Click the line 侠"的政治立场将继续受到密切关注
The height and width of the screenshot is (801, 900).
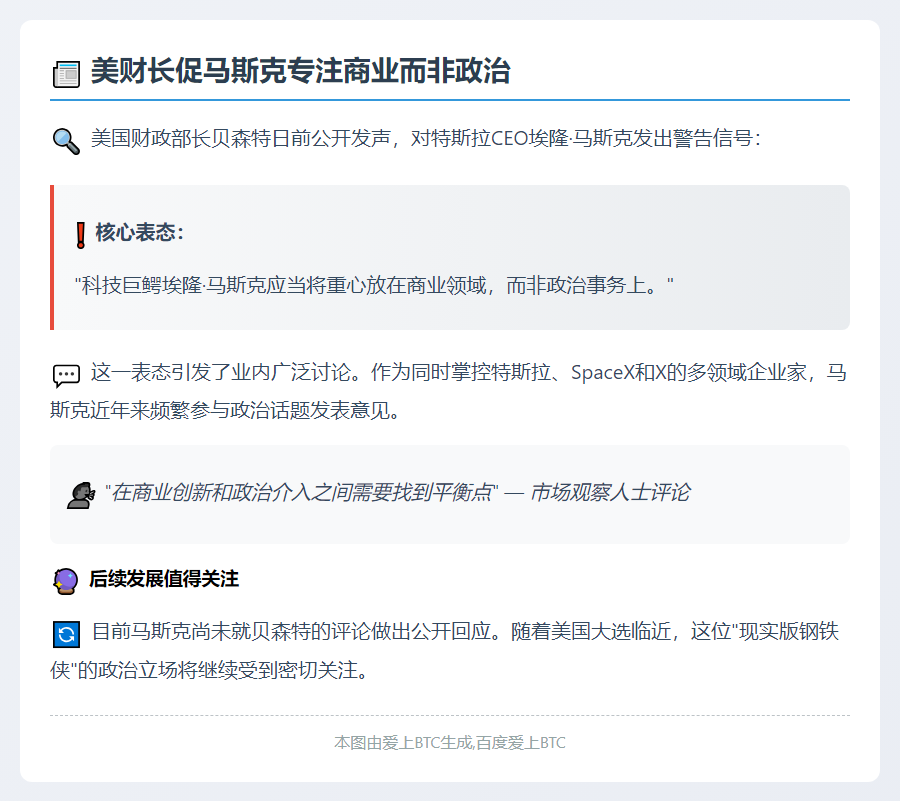(210, 670)
